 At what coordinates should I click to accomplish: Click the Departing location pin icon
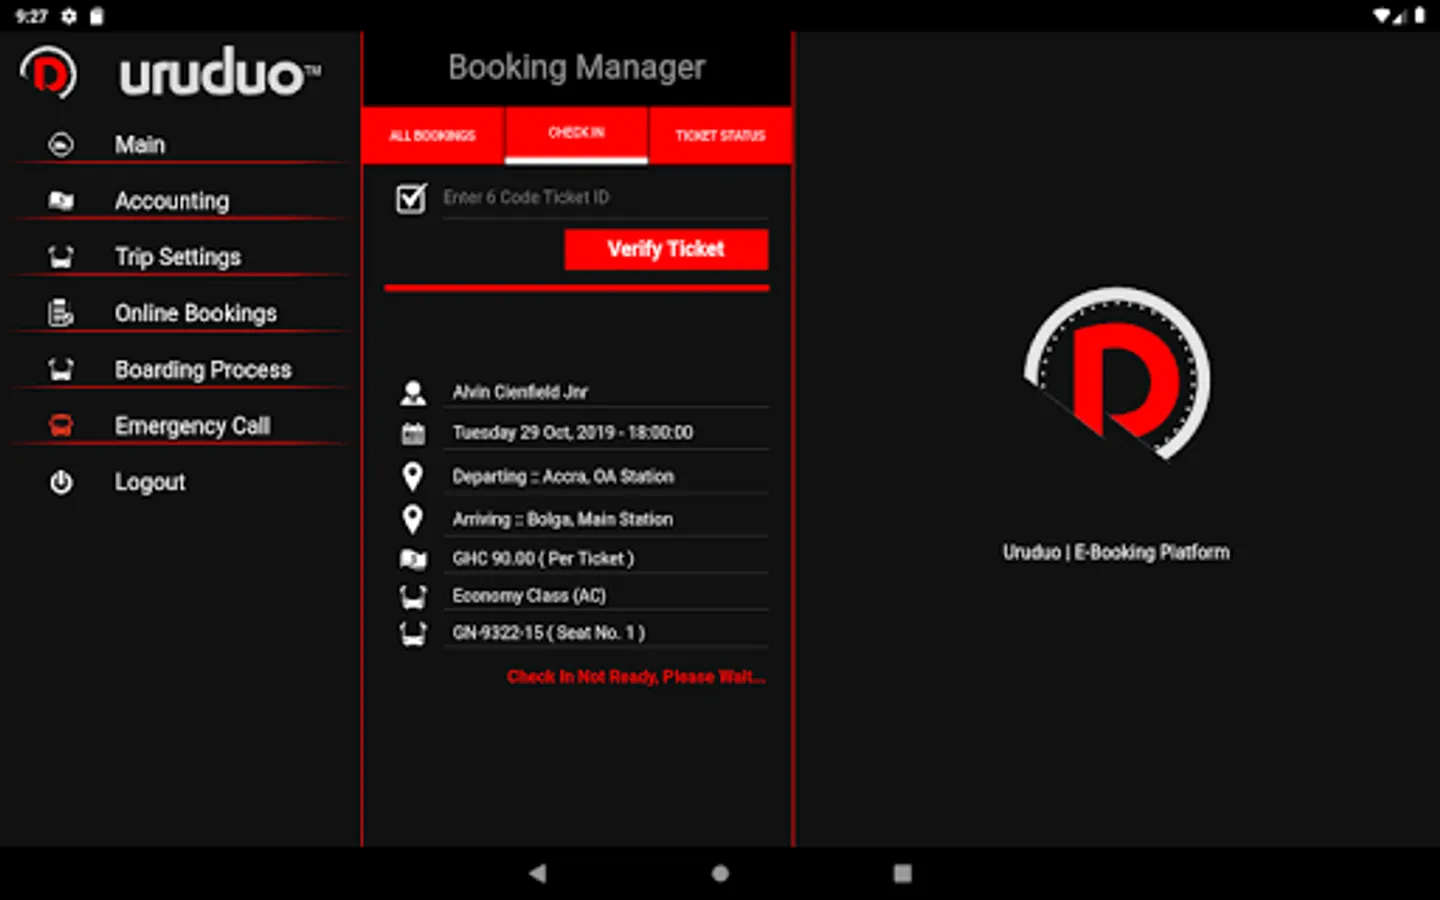[x=412, y=477]
